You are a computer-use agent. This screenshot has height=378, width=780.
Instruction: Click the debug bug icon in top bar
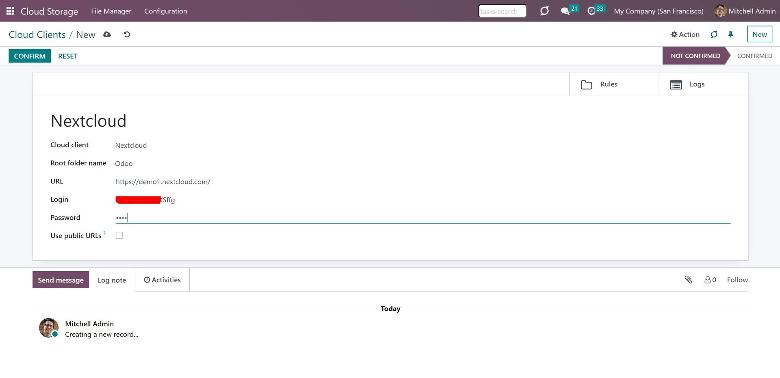point(544,11)
